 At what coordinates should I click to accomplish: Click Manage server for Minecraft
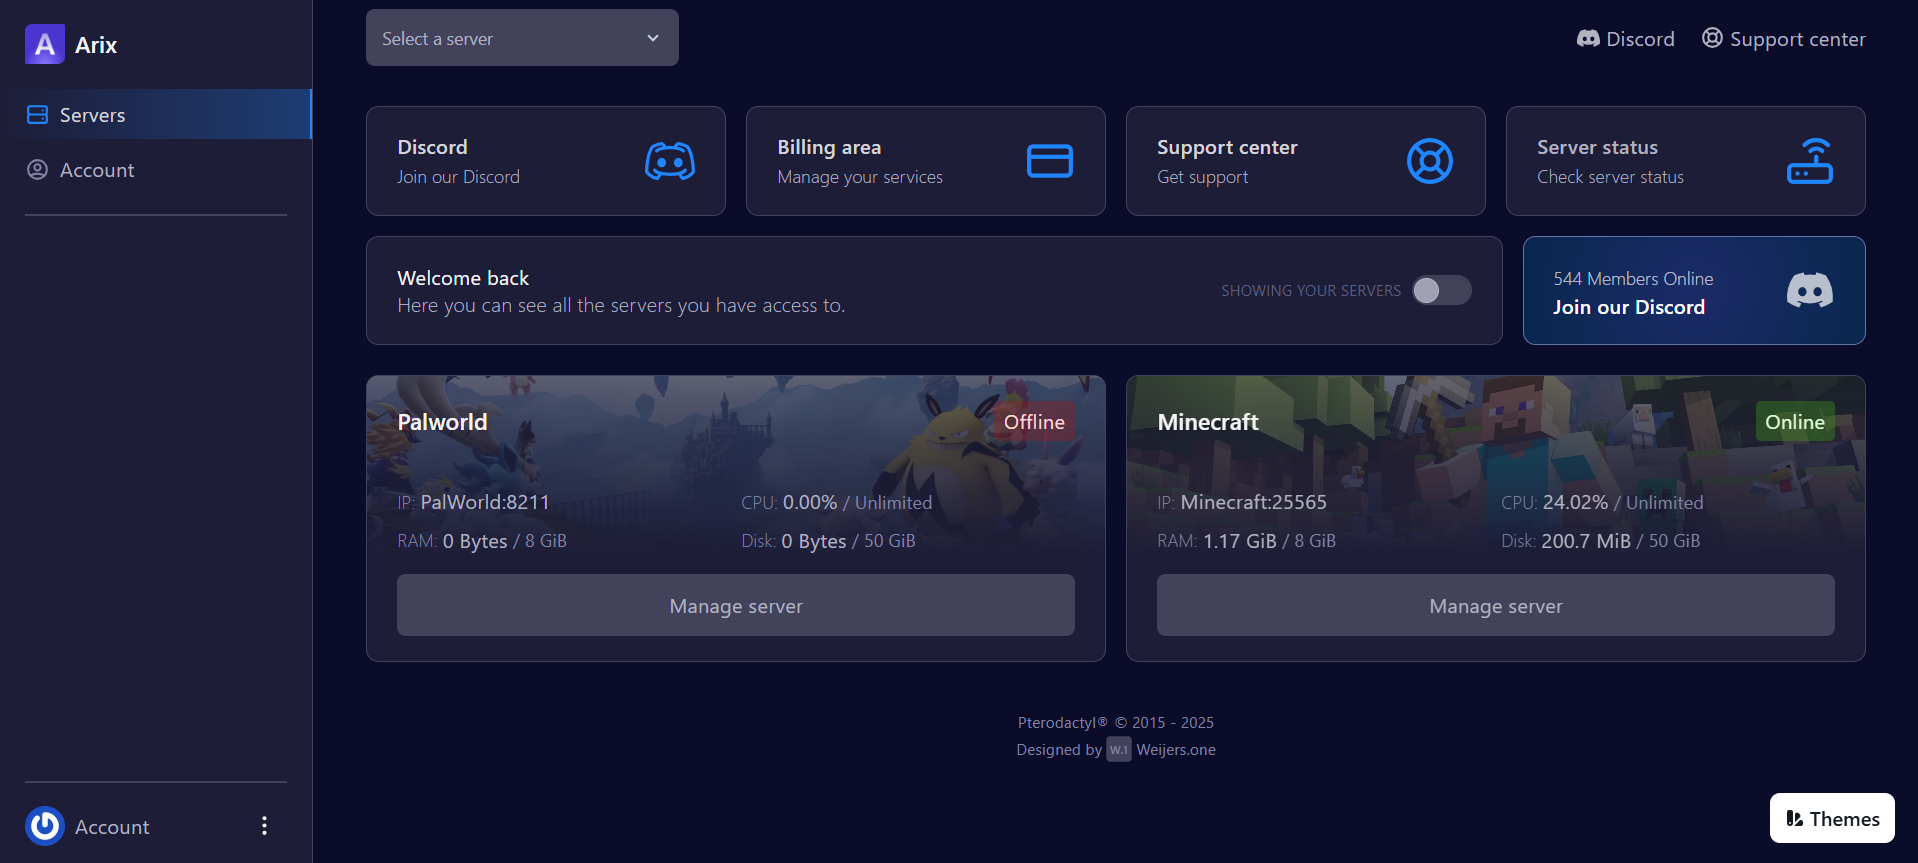coord(1495,605)
